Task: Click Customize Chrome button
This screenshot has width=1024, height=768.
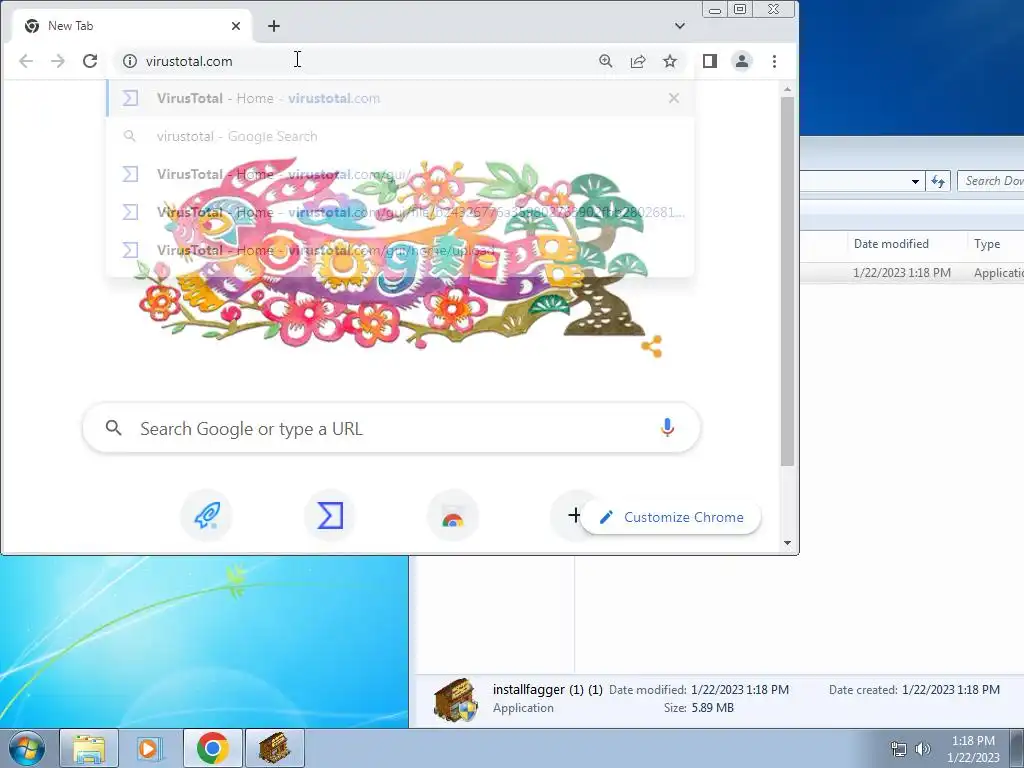Action: (x=671, y=517)
